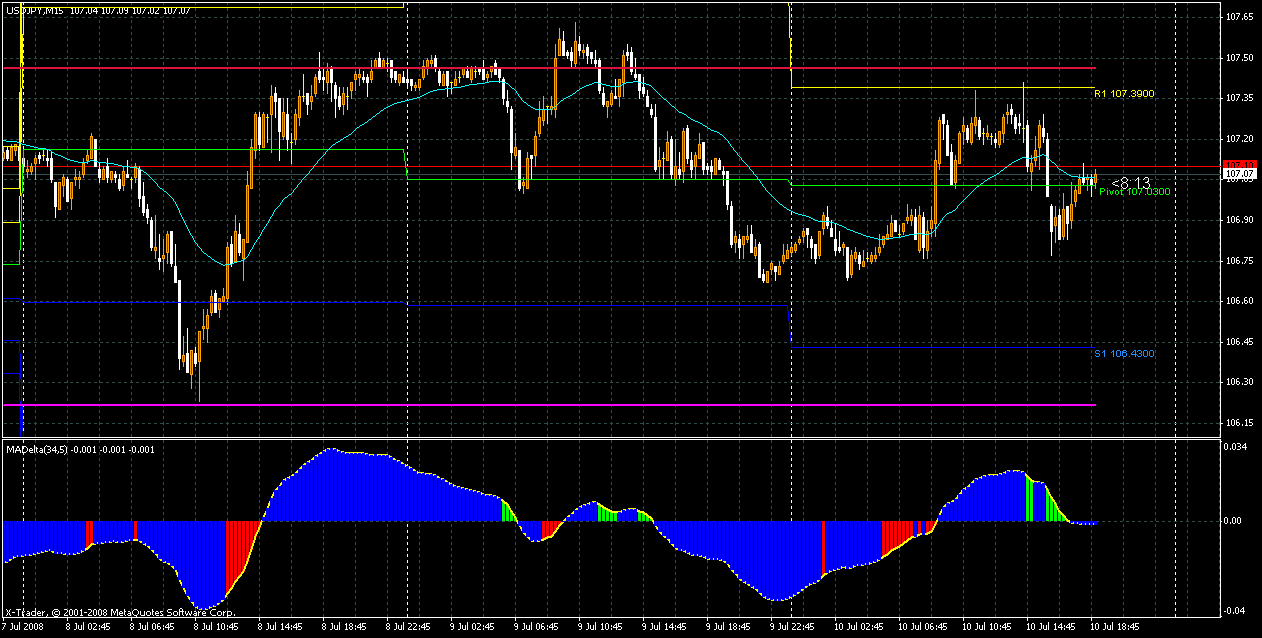The width and height of the screenshot is (1262, 638).
Task: Click 107.20 on the price scale
Action: click(x=1240, y=138)
